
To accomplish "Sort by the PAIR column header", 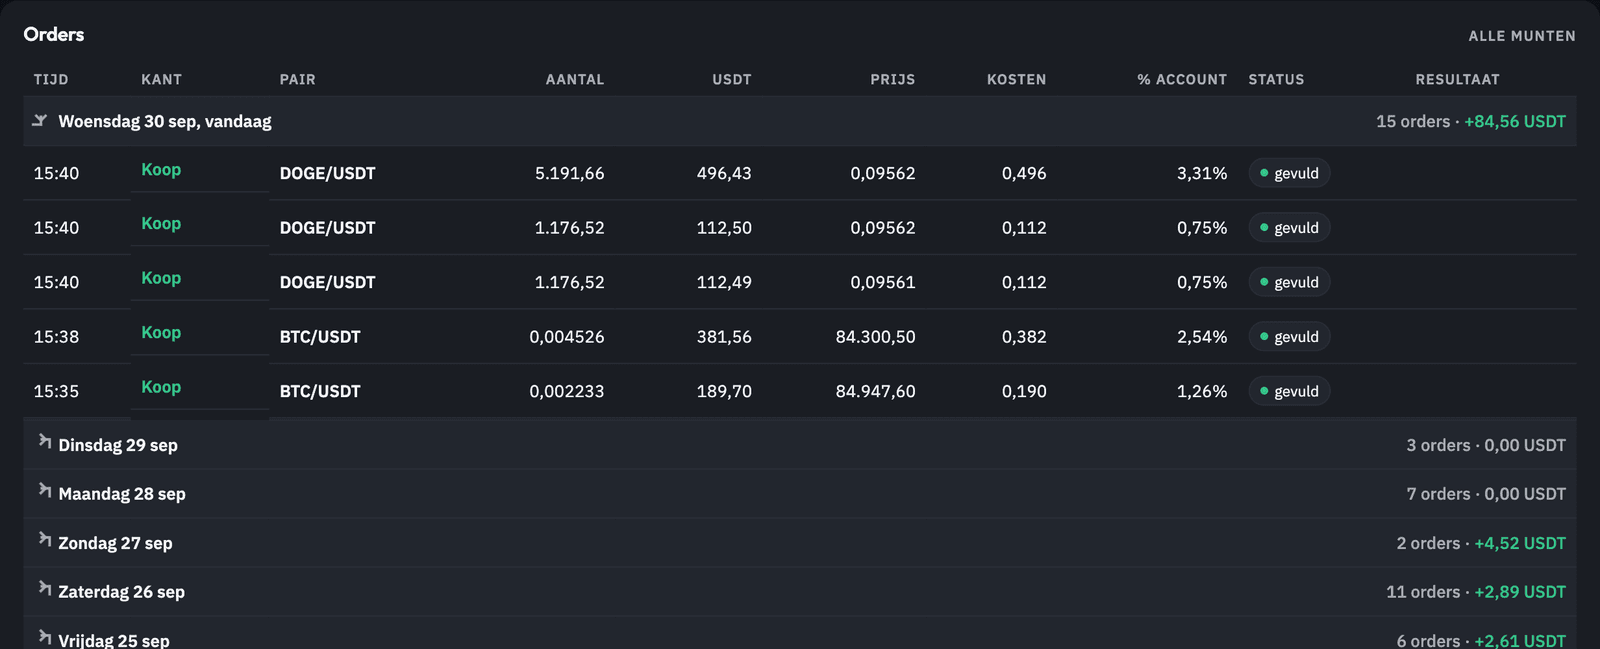I will [x=298, y=79].
